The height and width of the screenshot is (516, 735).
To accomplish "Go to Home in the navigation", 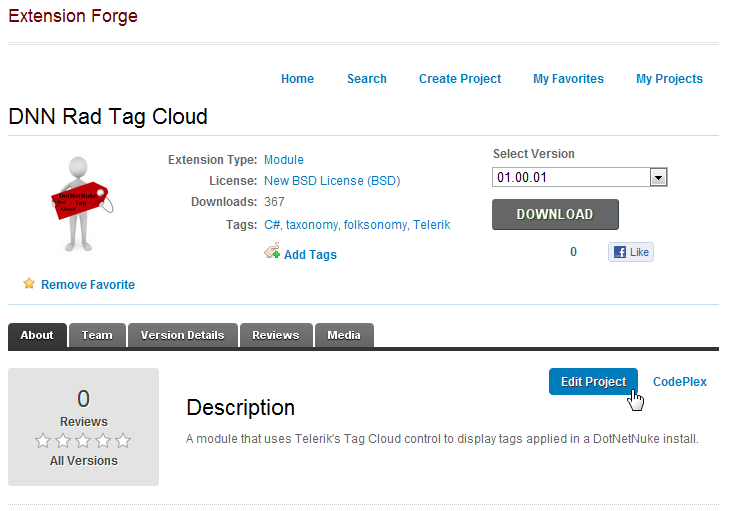I will (297, 79).
